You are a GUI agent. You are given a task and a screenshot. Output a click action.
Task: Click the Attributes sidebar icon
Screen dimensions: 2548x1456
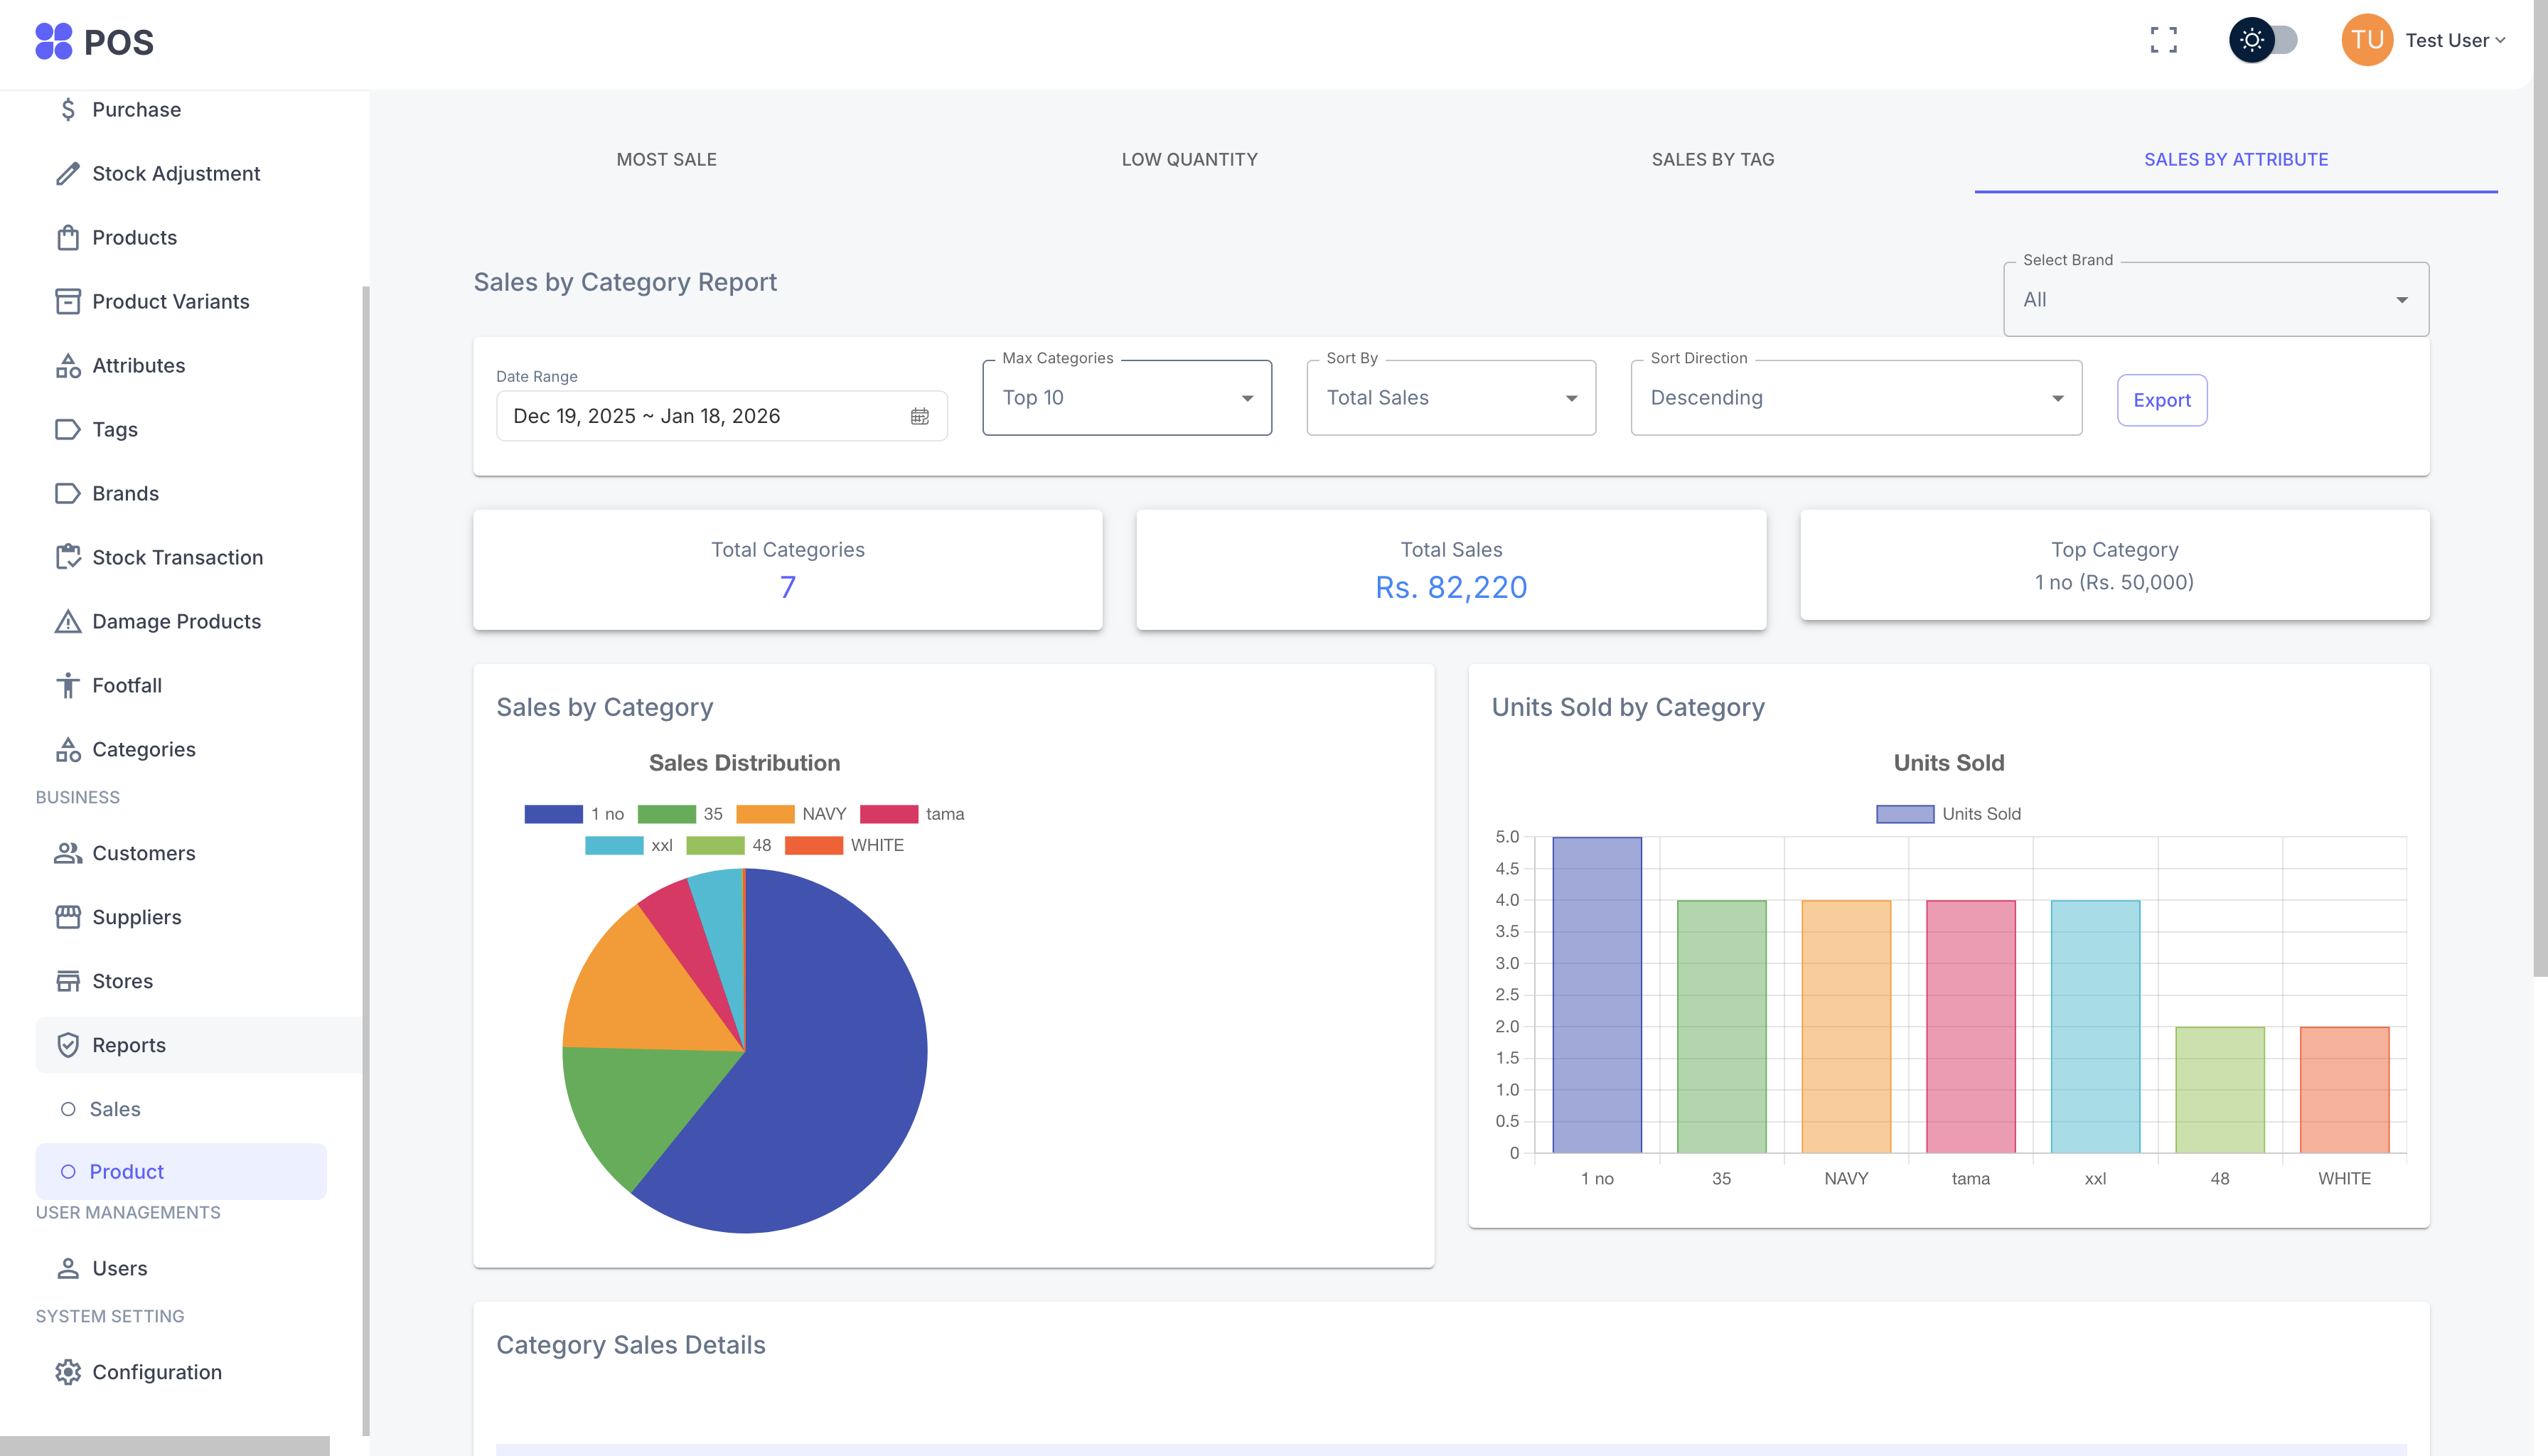(x=67, y=365)
